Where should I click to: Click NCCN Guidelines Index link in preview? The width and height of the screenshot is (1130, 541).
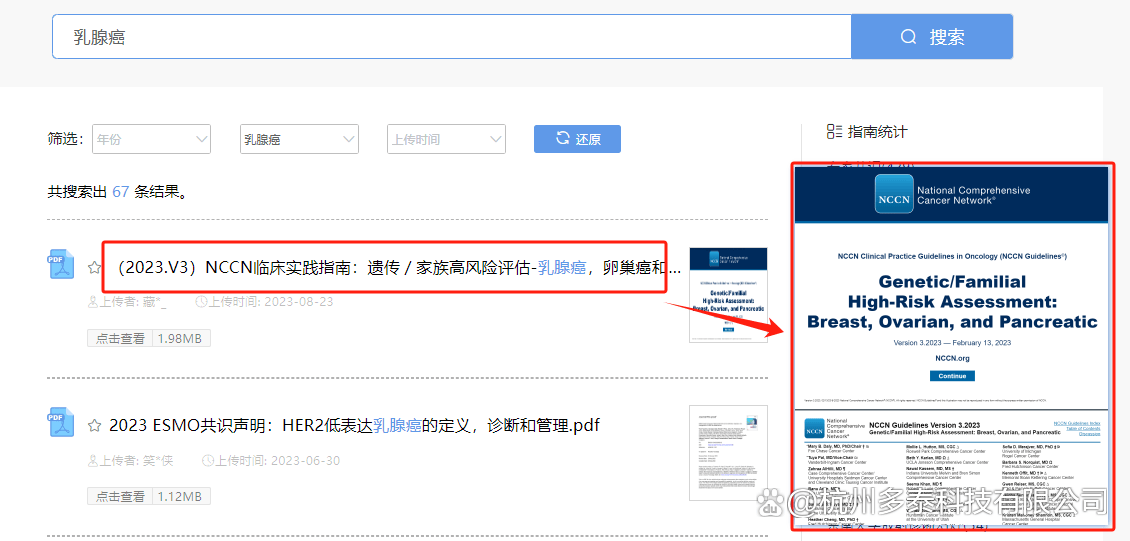(1077, 423)
